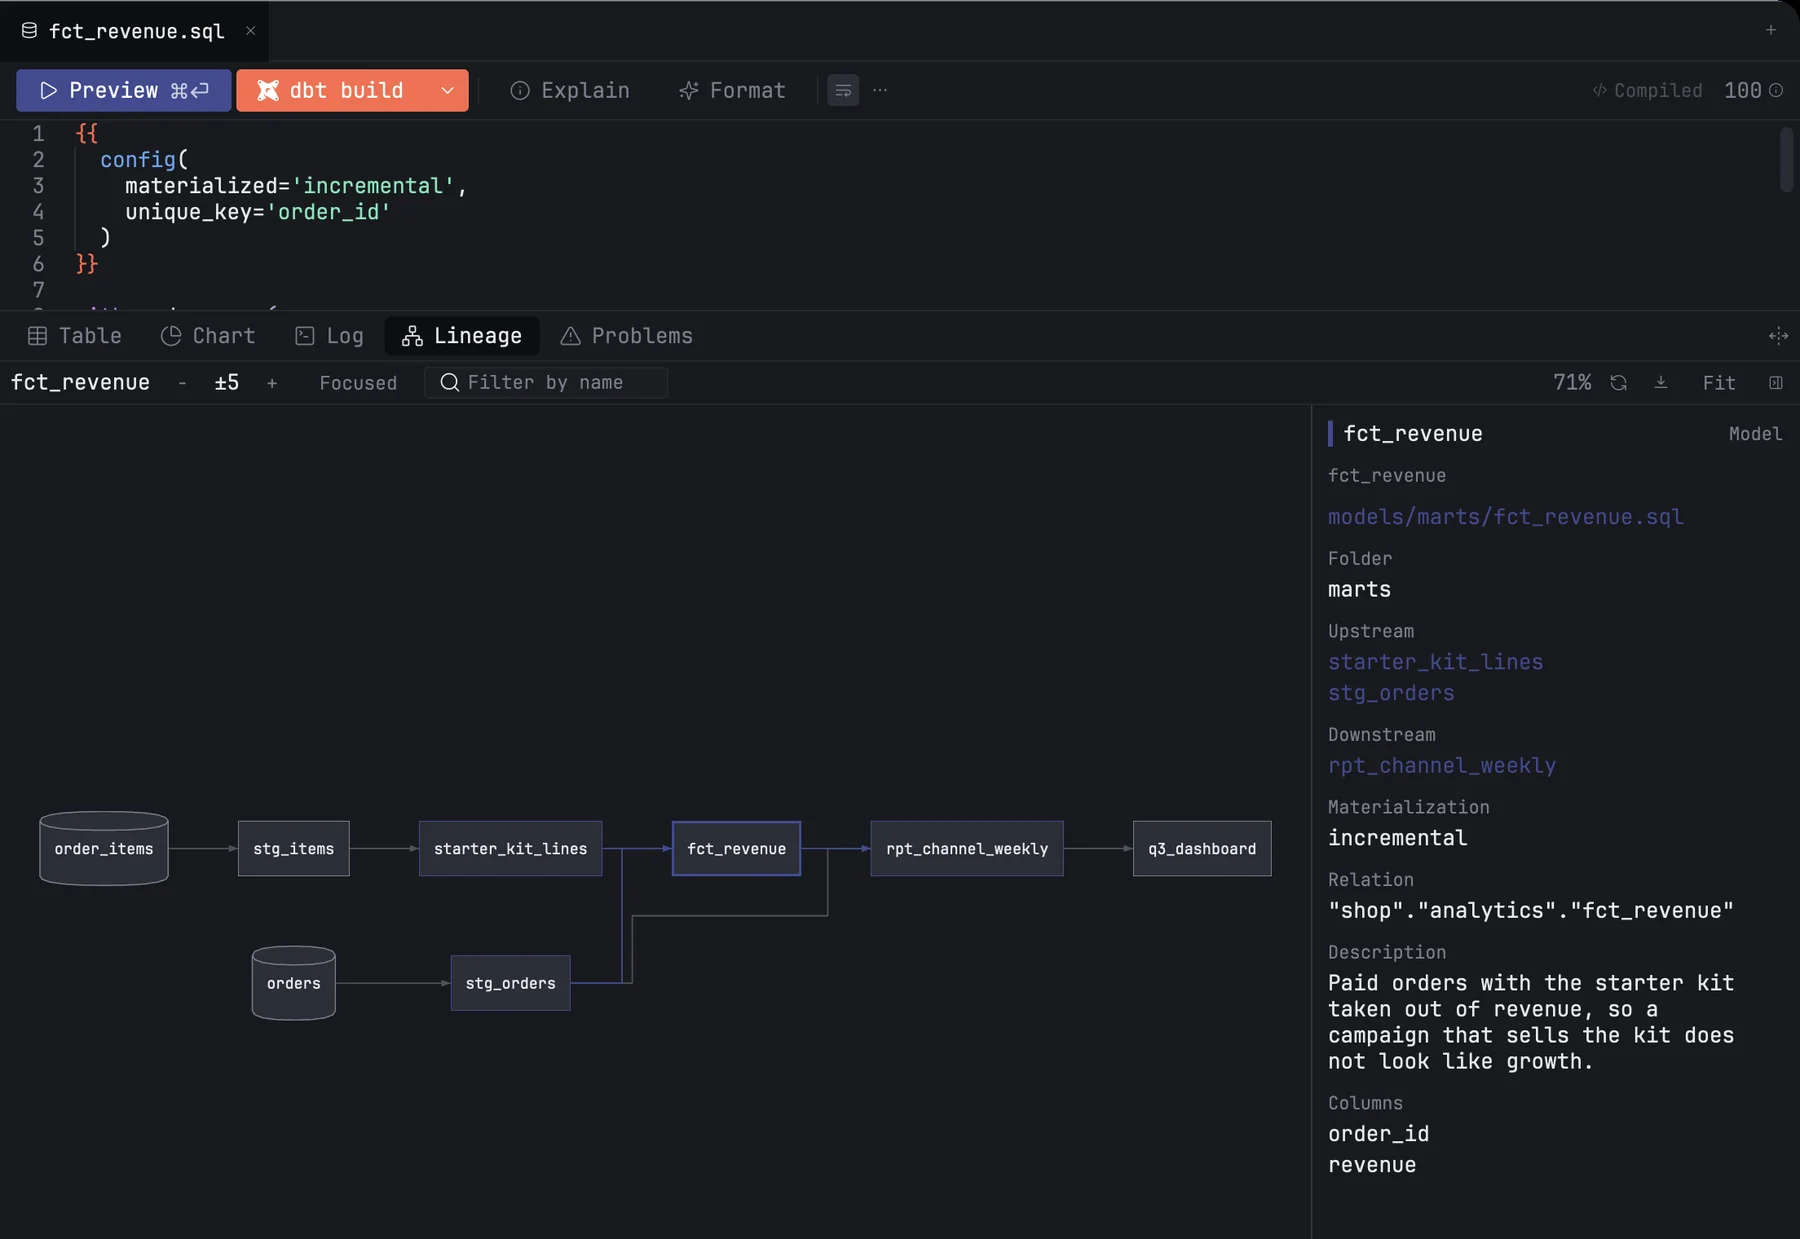1800x1239 pixels.
Task: Collapse the details side panel
Action: click(1776, 383)
